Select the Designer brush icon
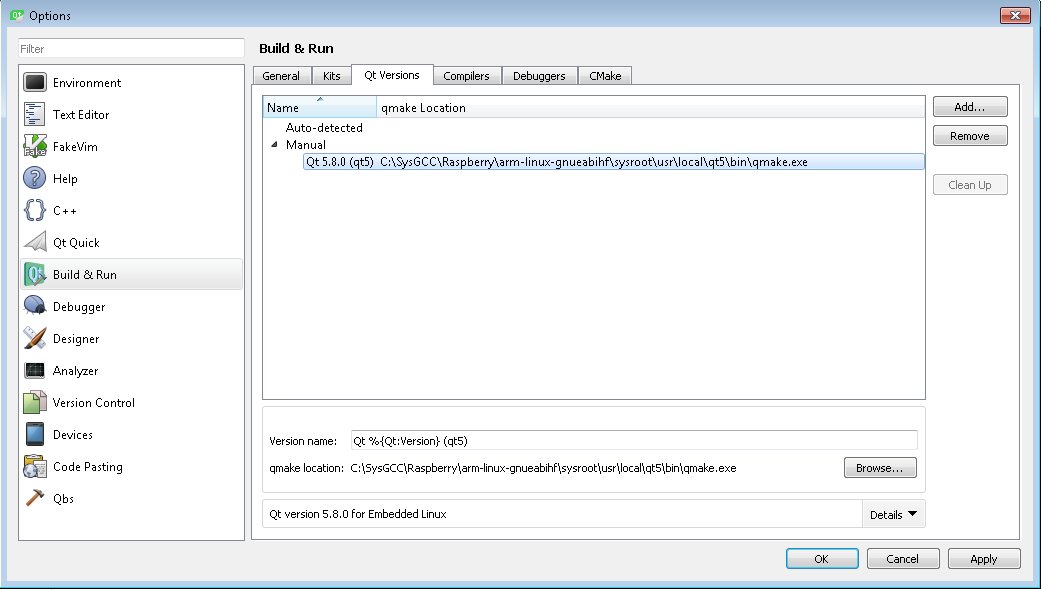Viewport: 1042px width, 590px height. pos(35,338)
